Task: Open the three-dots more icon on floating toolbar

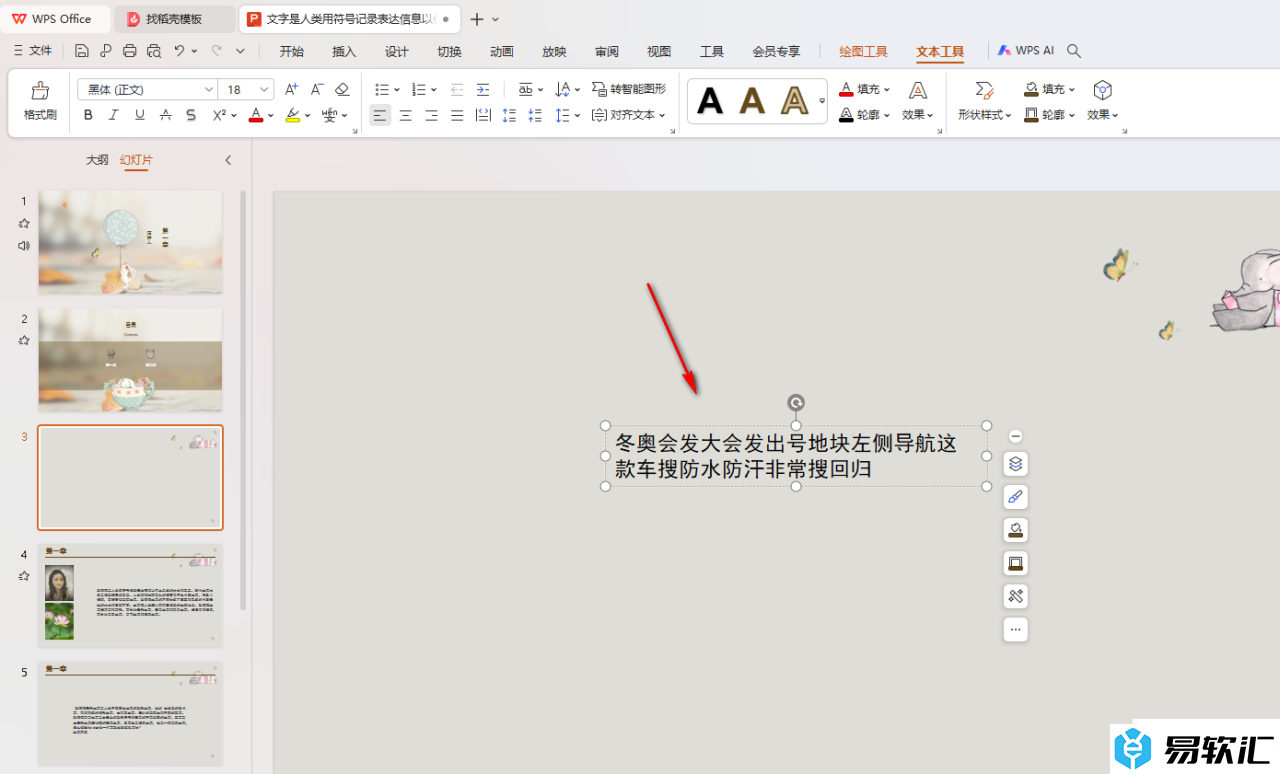Action: pos(1015,629)
